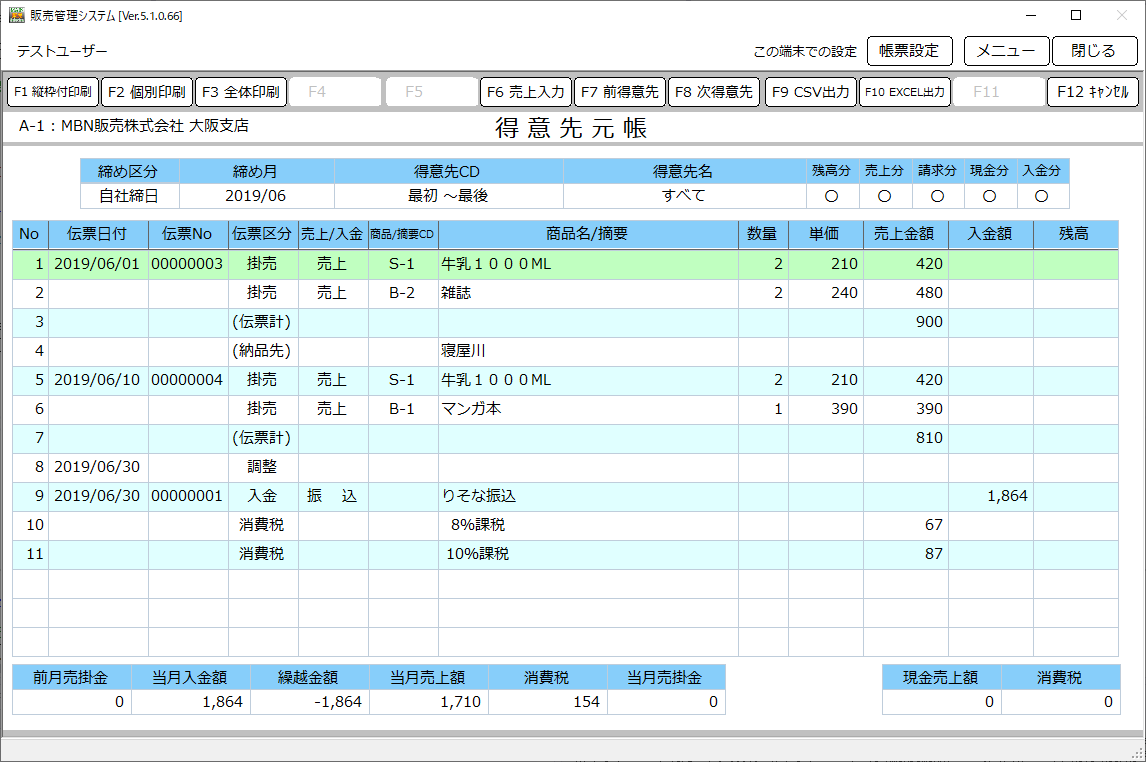This screenshot has width=1146, height=762.
Task: Click the 振 込 cell in row 9
Action: pyautogui.click(x=333, y=496)
